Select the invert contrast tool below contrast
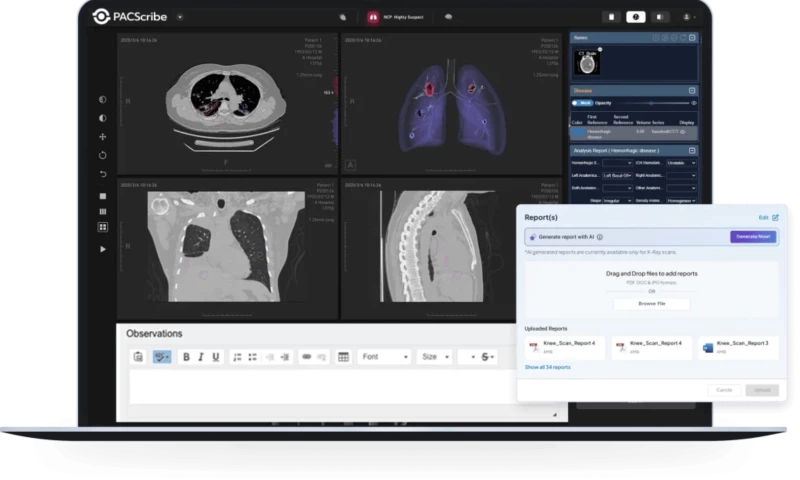This screenshot has width=800, height=480. tap(103, 118)
